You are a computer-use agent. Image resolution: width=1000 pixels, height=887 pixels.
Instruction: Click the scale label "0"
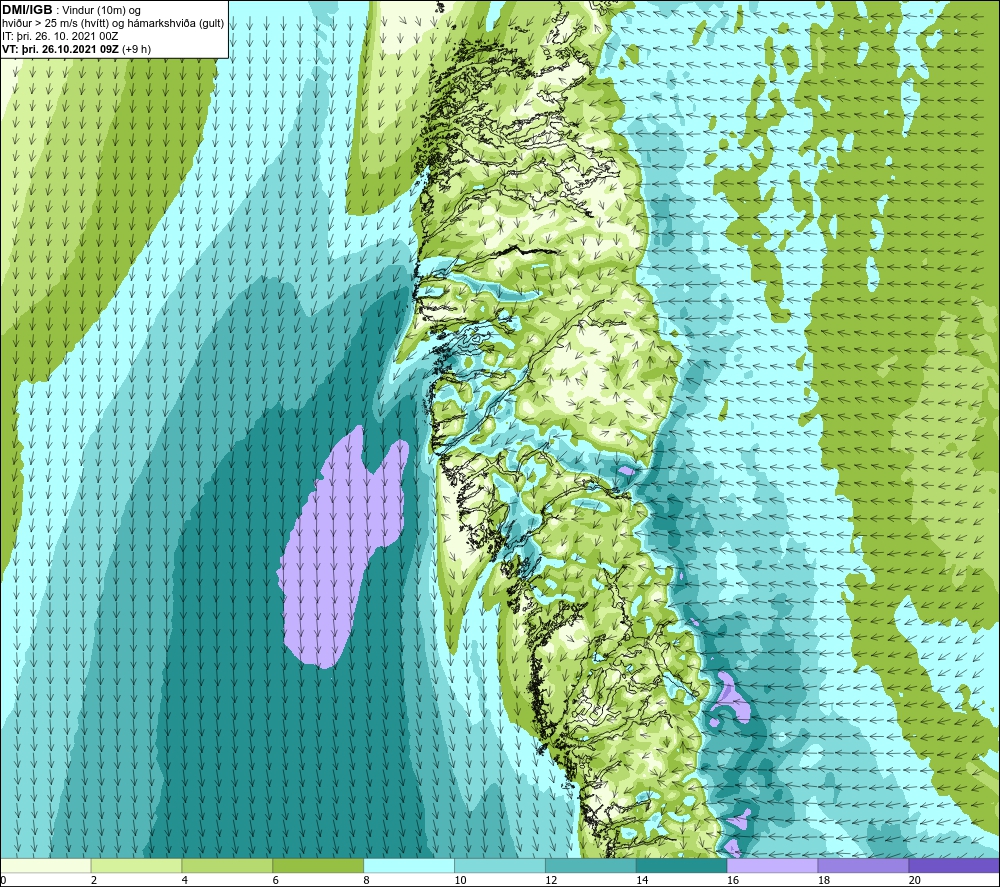tap(3, 880)
